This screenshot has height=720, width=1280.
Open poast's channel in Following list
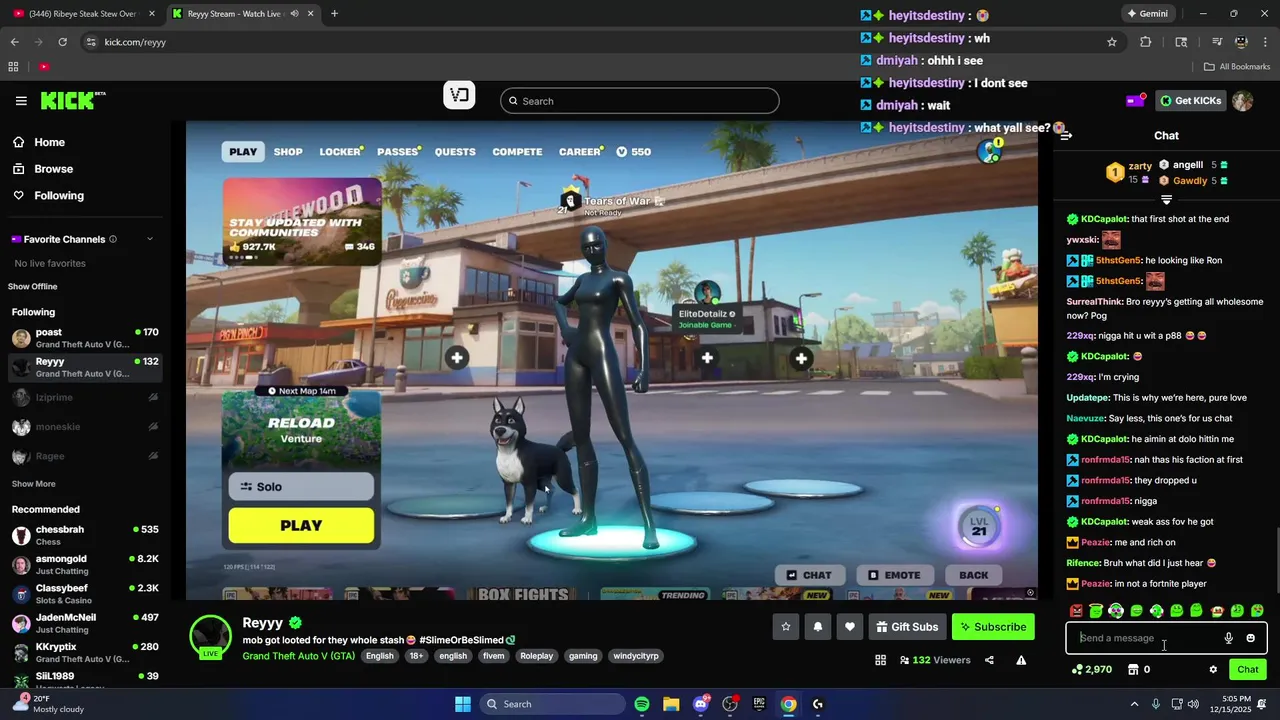coord(85,338)
